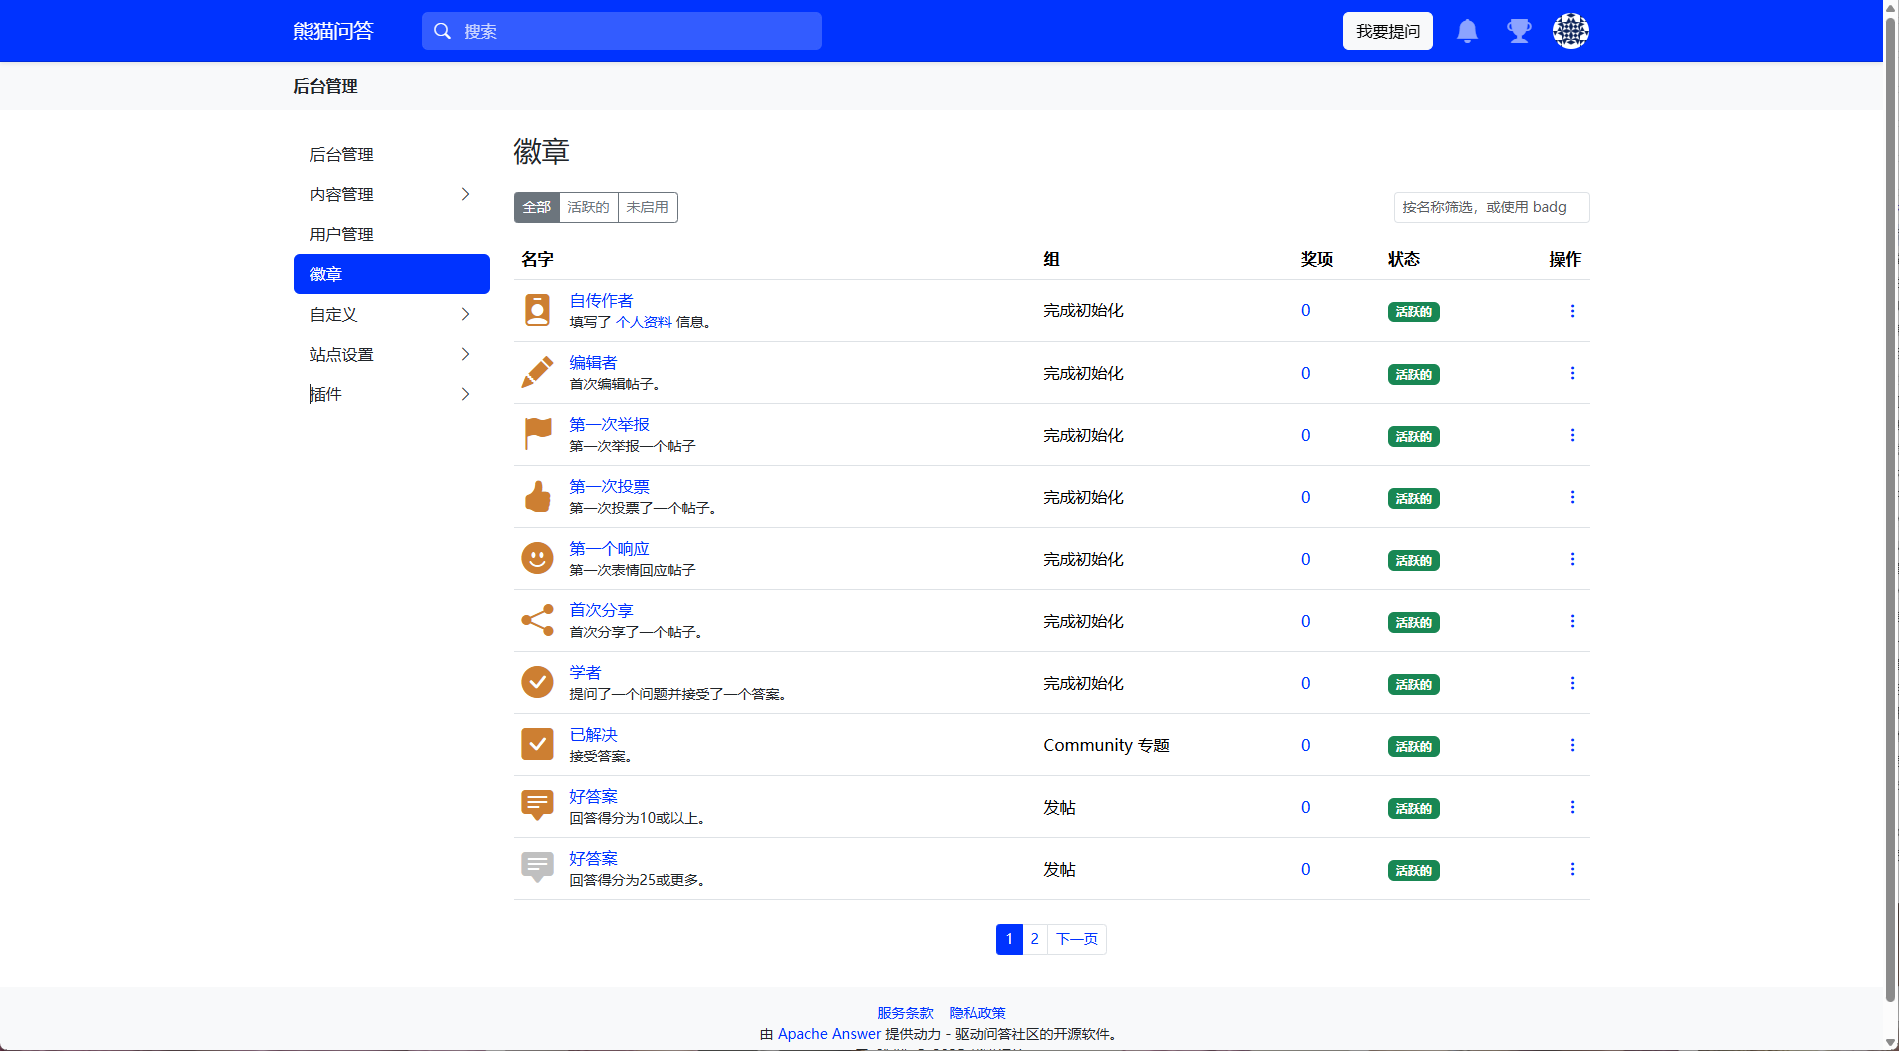
Task: Focus the badge name filter field
Action: (1491, 207)
